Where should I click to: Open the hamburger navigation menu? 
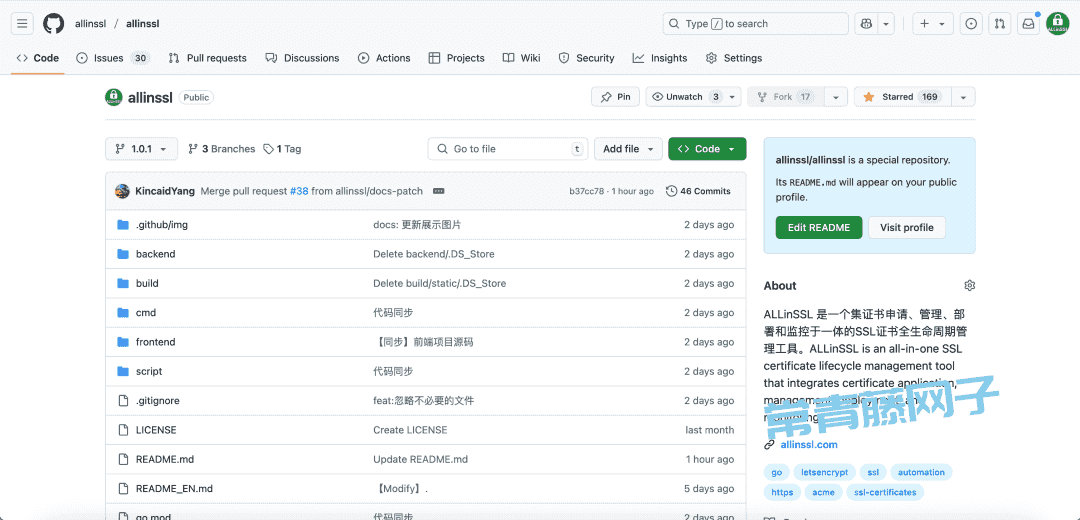[22, 23]
